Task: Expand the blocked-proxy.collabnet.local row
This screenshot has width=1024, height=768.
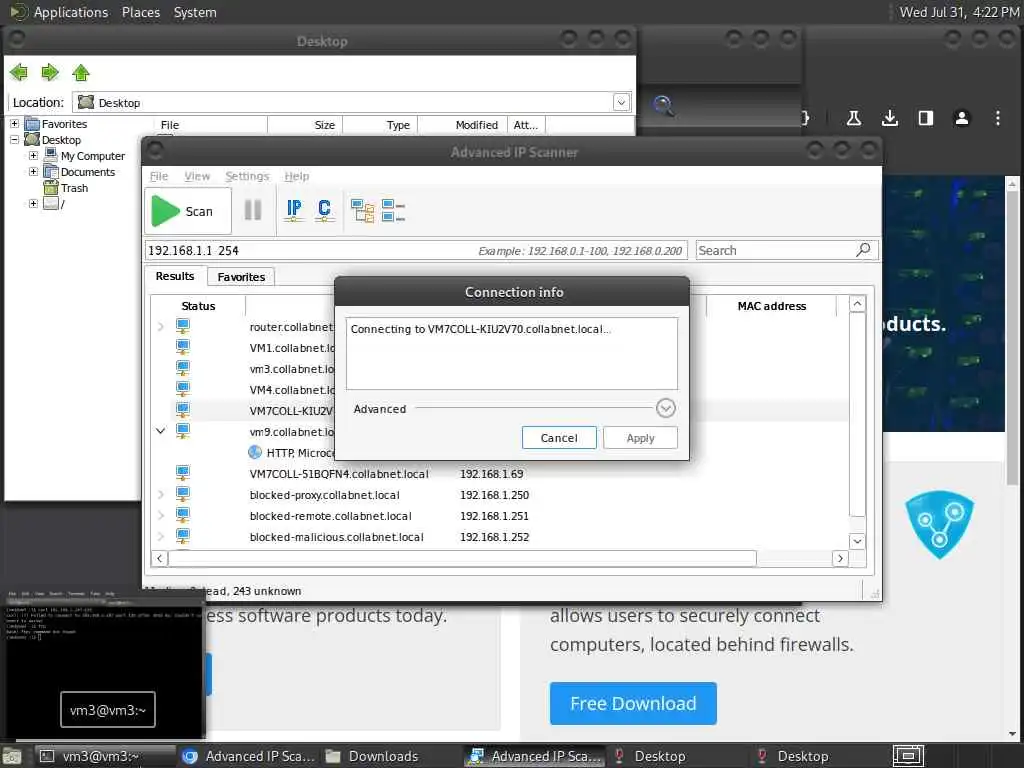Action: click(161, 494)
